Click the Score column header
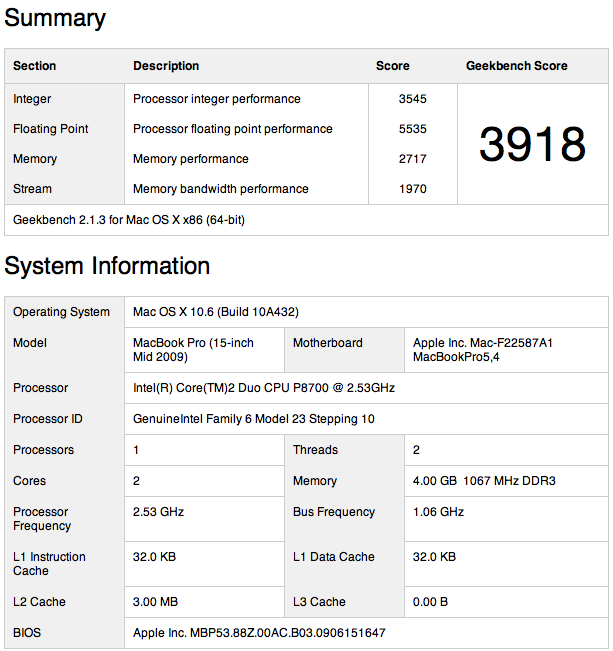The height and width of the screenshot is (651, 613). [392, 66]
